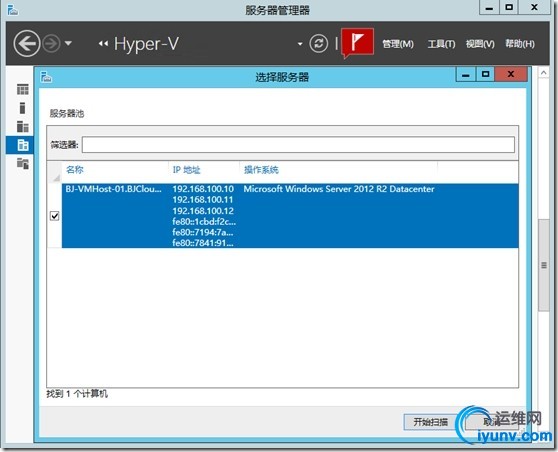
Task: Open the 视图(V) menu
Action: tap(480, 44)
